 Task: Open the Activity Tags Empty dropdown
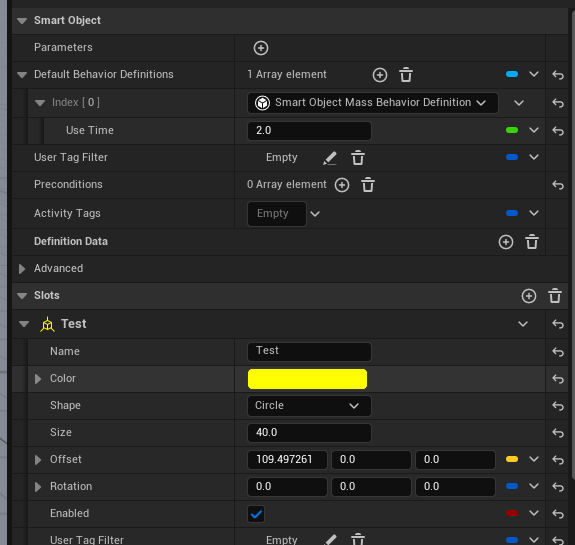(315, 214)
